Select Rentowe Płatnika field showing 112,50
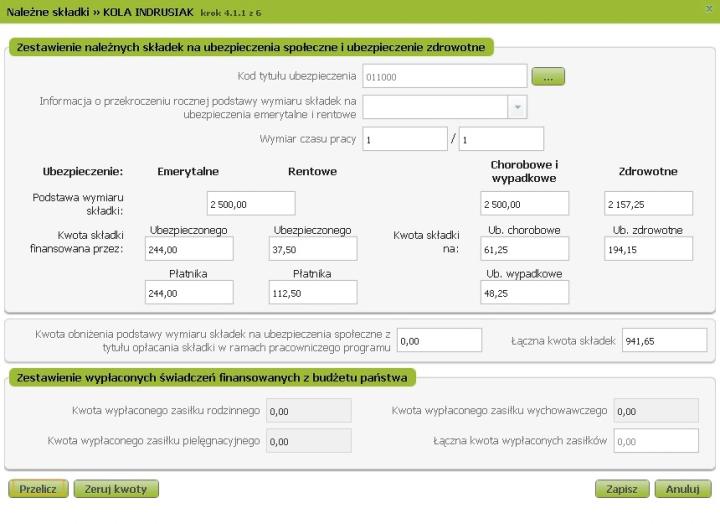720x524 pixels. tap(311, 292)
